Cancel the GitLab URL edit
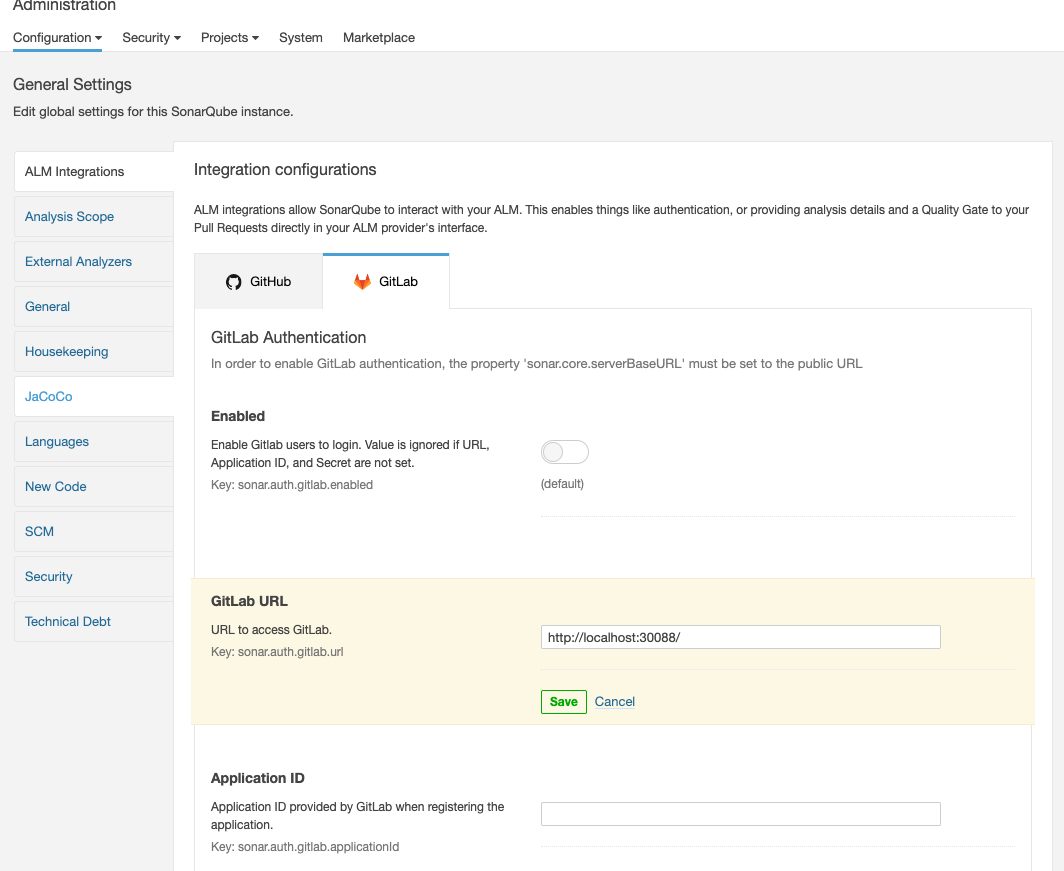1064x871 pixels. [614, 702]
